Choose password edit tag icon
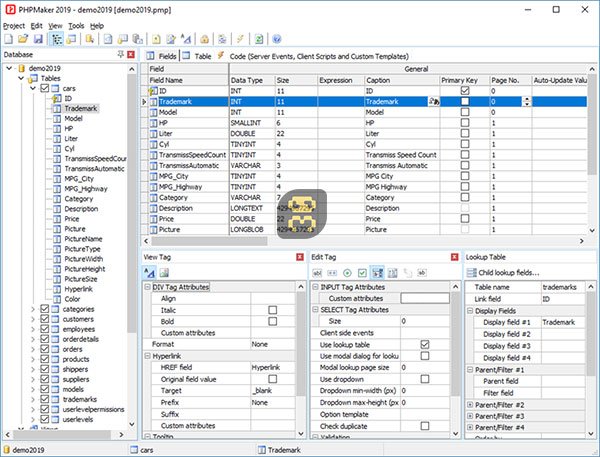This screenshot has width=600, height=457. tap(332, 273)
